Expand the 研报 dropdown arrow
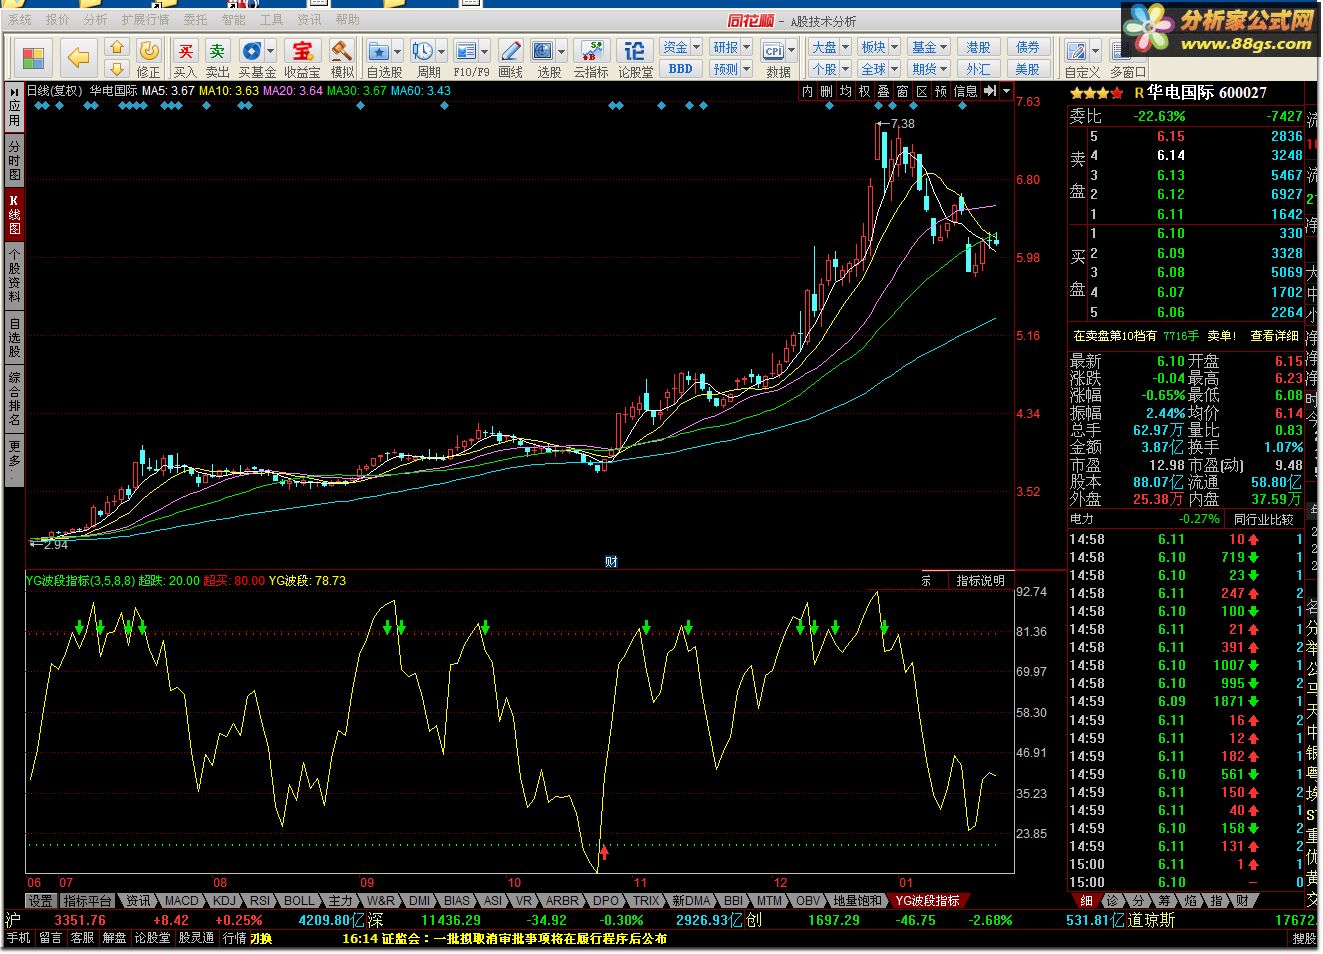 tap(746, 48)
